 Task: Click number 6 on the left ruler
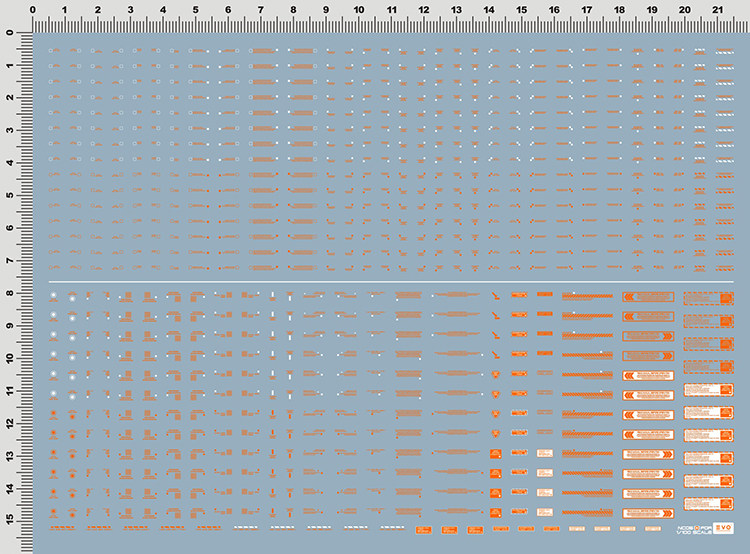click(10, 228)
